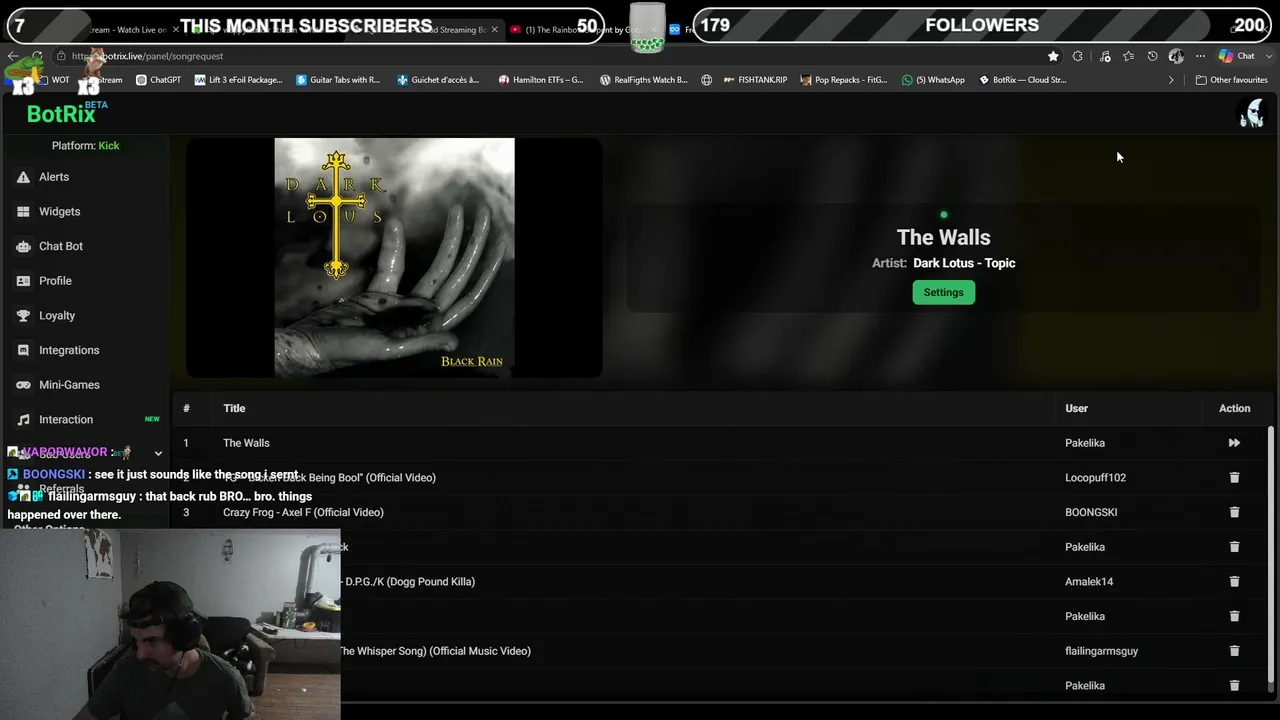Open the FISHTANK.RIP bookmark
The height and width of the screenshot is (720, 1280).
click(x=755, y=80)
